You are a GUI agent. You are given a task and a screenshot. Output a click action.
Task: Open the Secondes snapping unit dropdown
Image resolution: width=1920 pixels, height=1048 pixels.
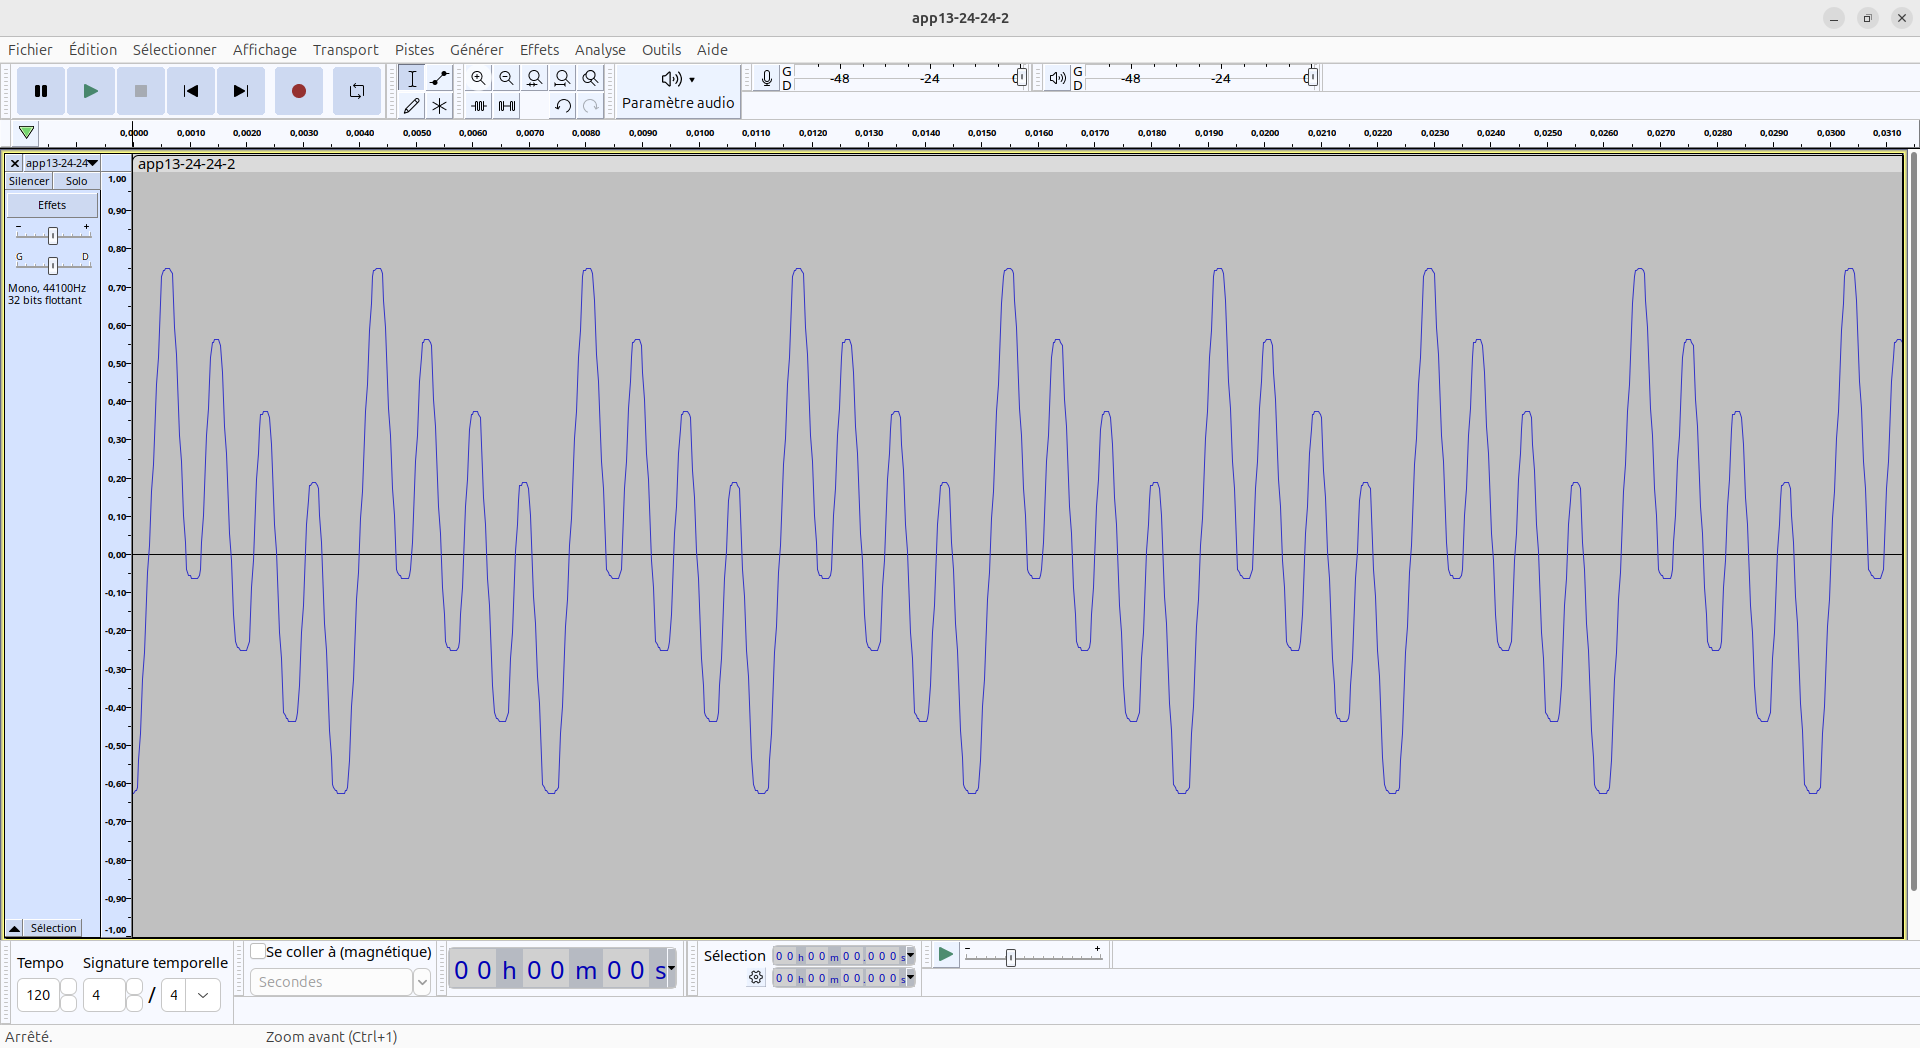421,982
